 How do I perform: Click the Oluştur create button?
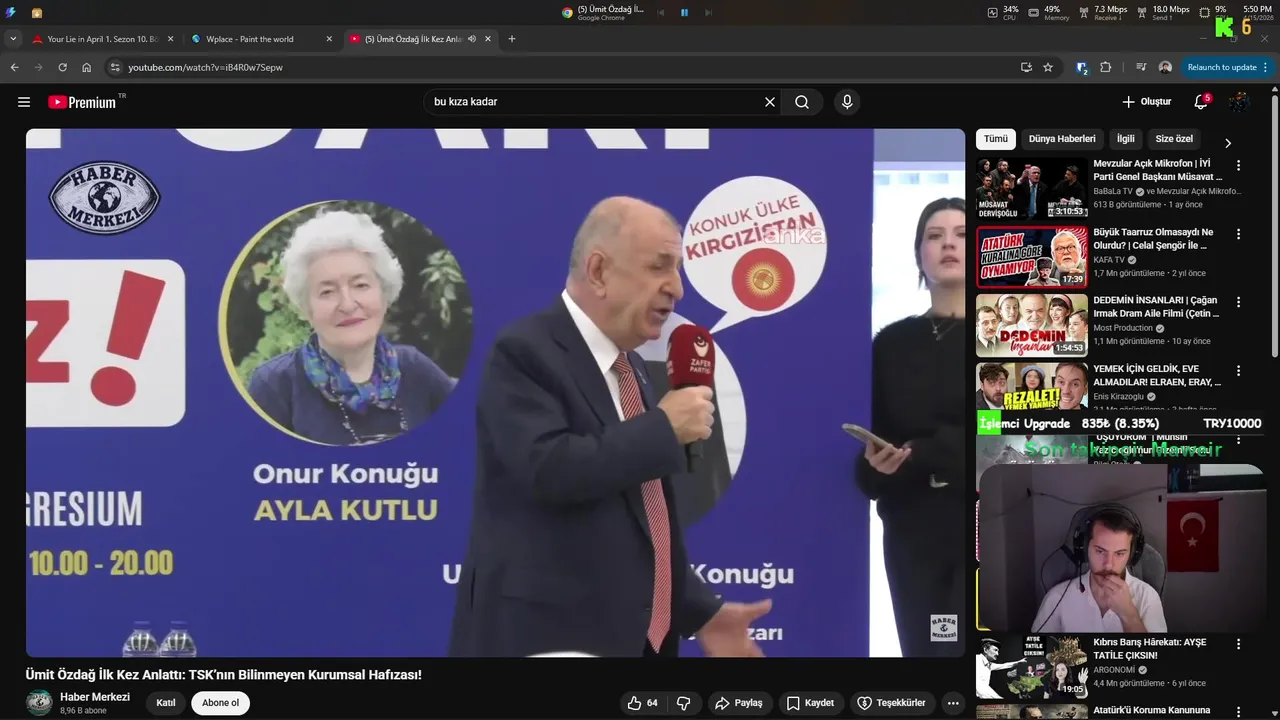coord(1146,102)
